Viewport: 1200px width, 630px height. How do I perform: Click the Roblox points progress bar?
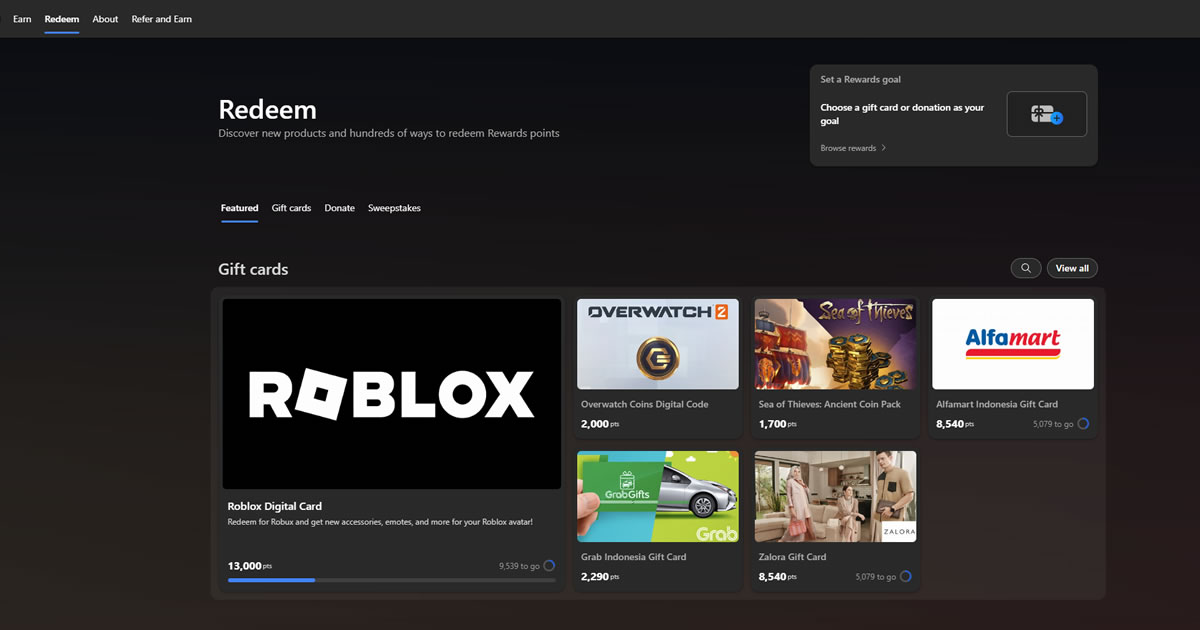392,580
